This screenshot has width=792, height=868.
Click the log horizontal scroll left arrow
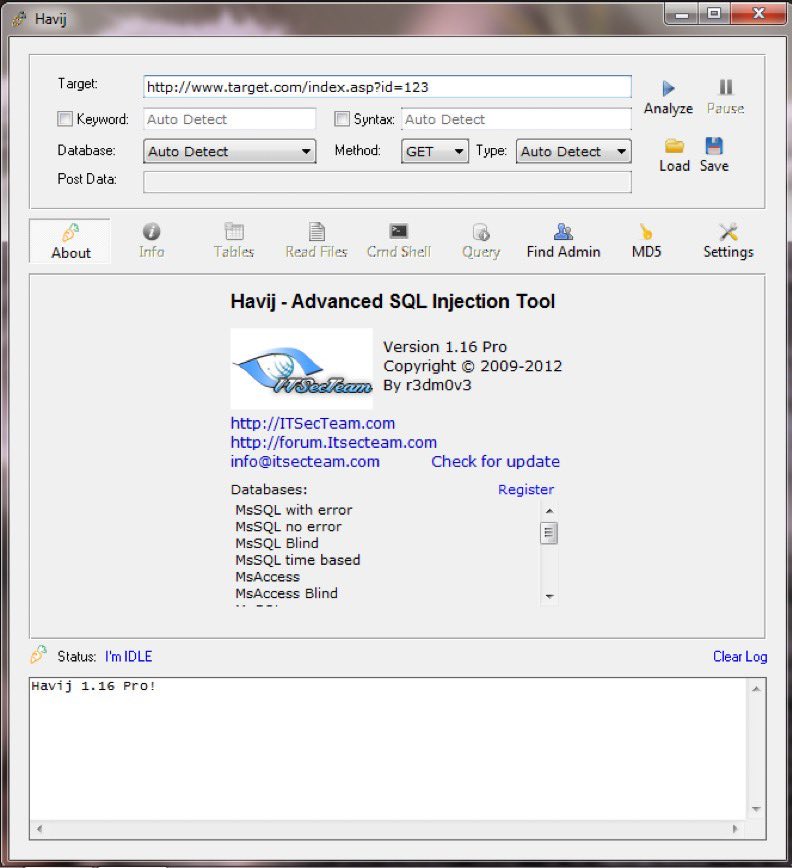39,829
